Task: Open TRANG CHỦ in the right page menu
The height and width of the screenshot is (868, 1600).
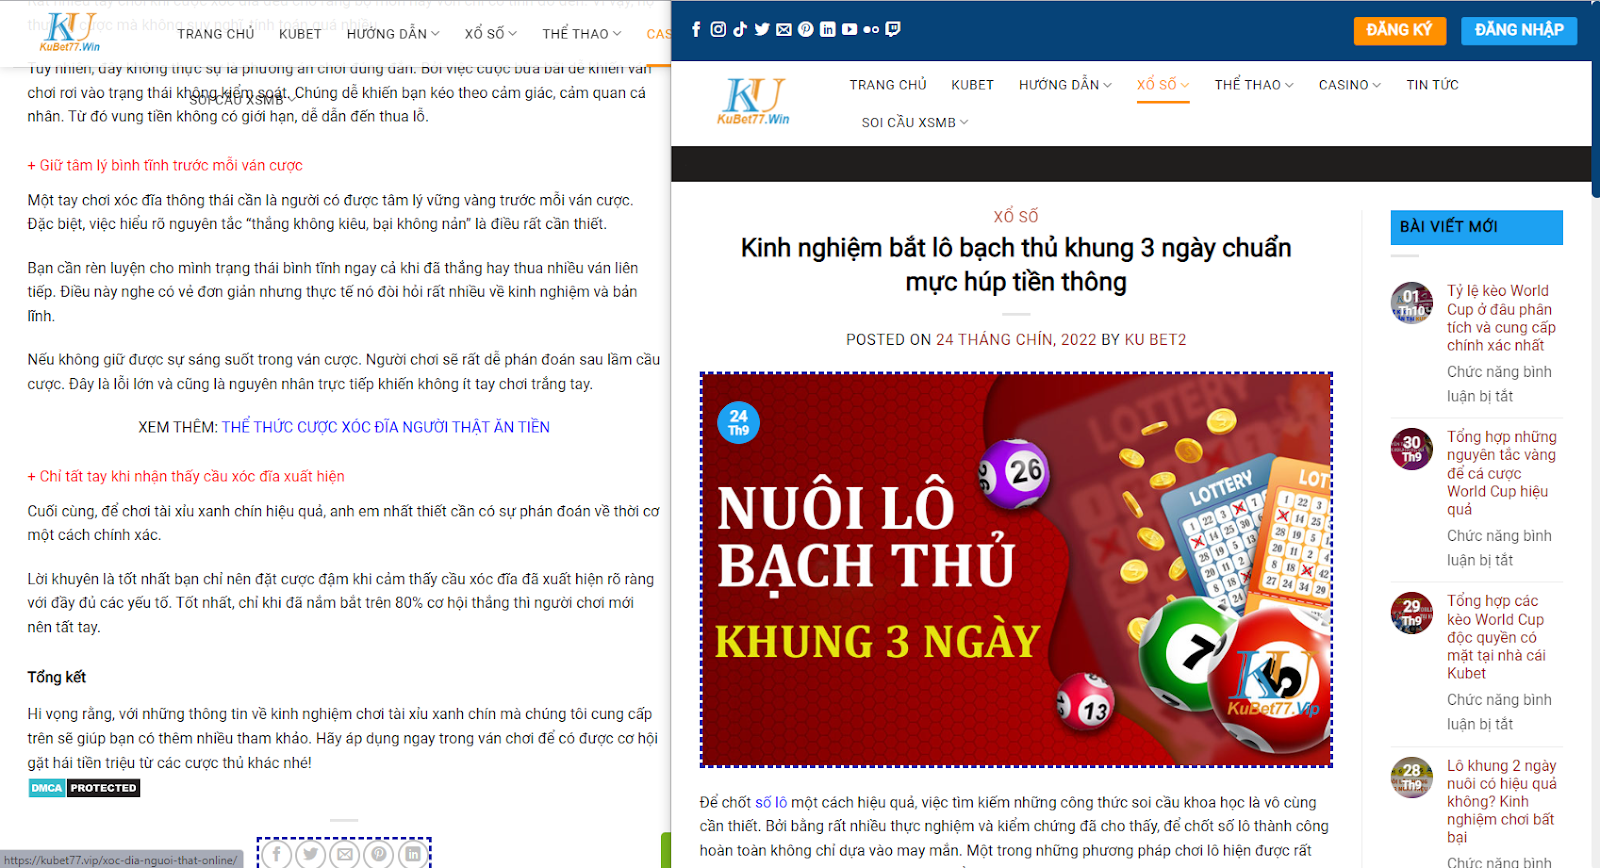Action: pos(888,85)
